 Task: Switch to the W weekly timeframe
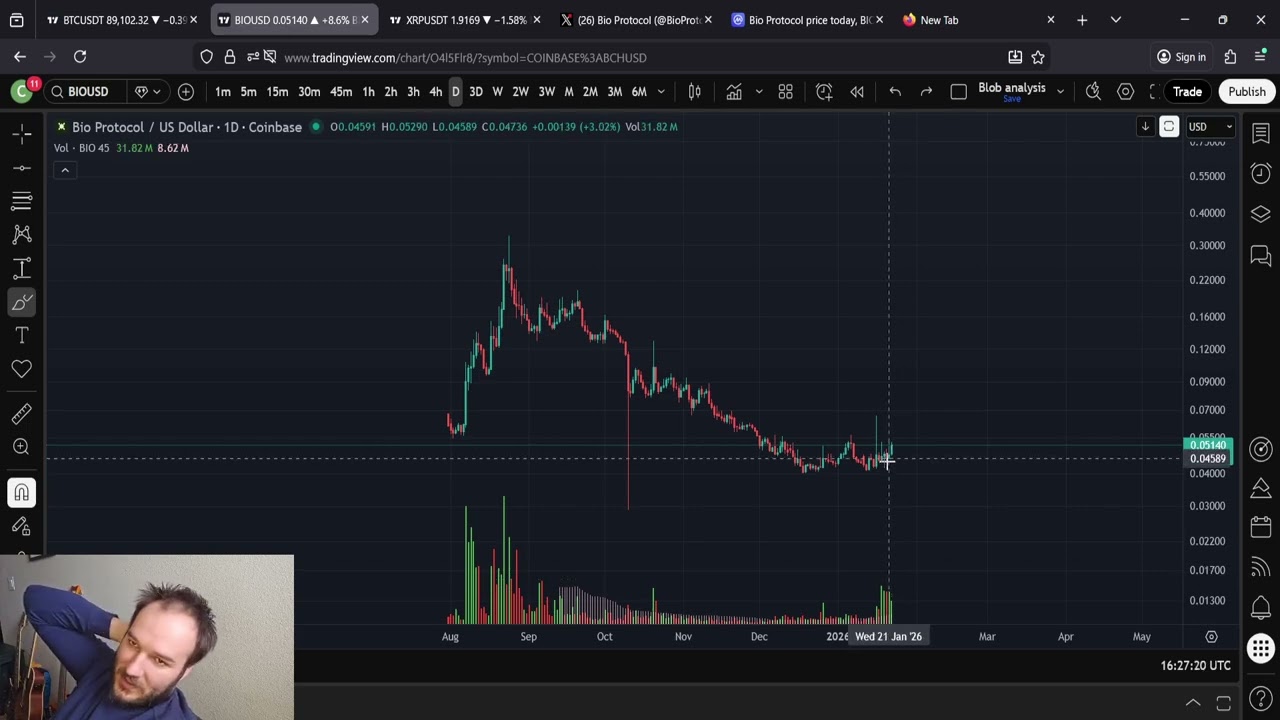[497, 92]
